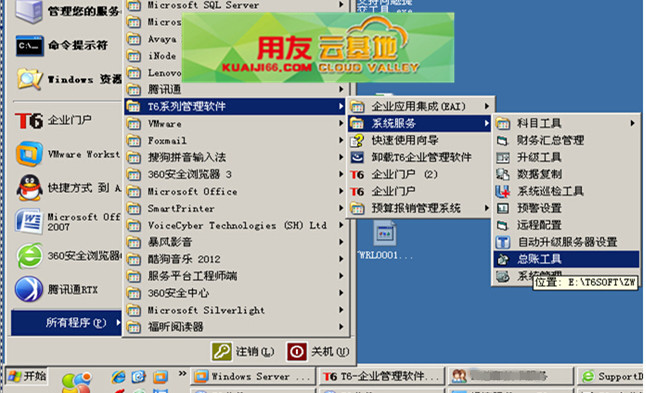Click the SmartPrinter folder icon
Viewport: 646px width, 393px height.
133,208
